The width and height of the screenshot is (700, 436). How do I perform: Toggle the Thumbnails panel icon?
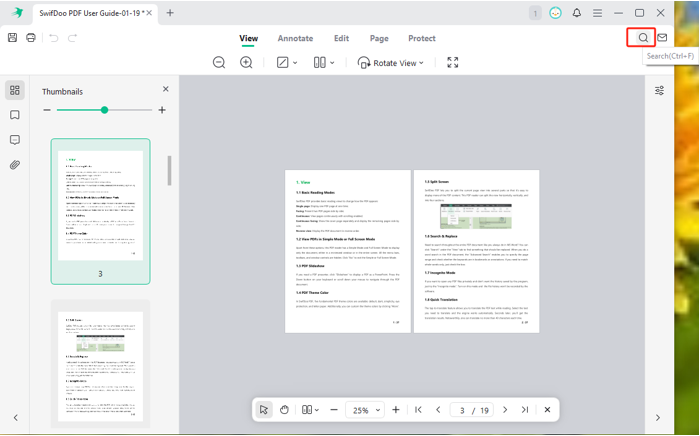(x=15, y=90)
